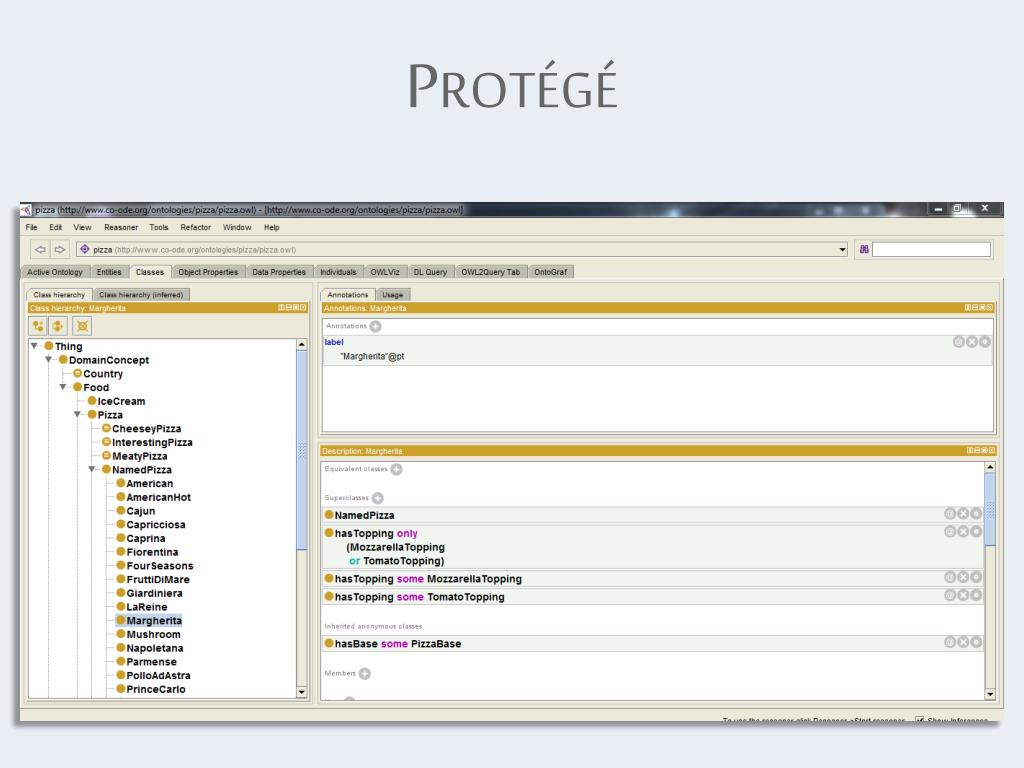The image size is (1024, 768).
Task: Remove hasTopping some TomatoTopping row
Action: click(963, 596)
